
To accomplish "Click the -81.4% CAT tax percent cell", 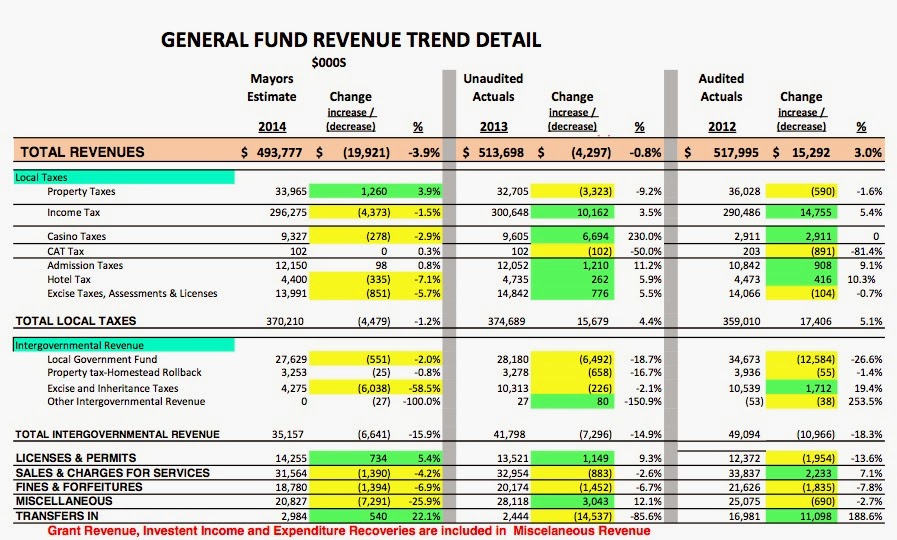I will (867, 251).
